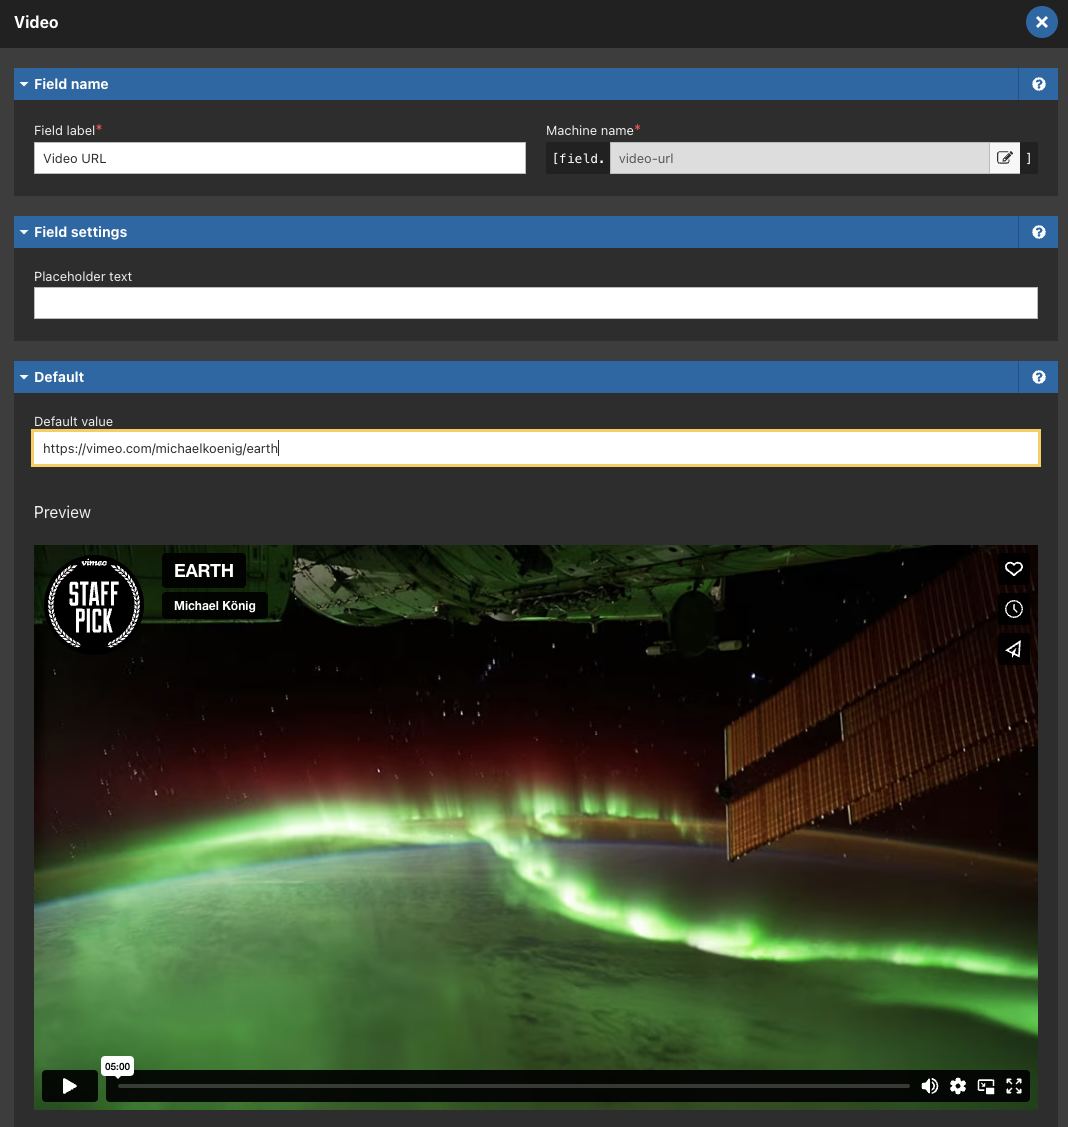This screenshot has width=1068, height=1127.
Task: Open the EARTH video title link
Action: pyautogui.click(x=204, y=571)
